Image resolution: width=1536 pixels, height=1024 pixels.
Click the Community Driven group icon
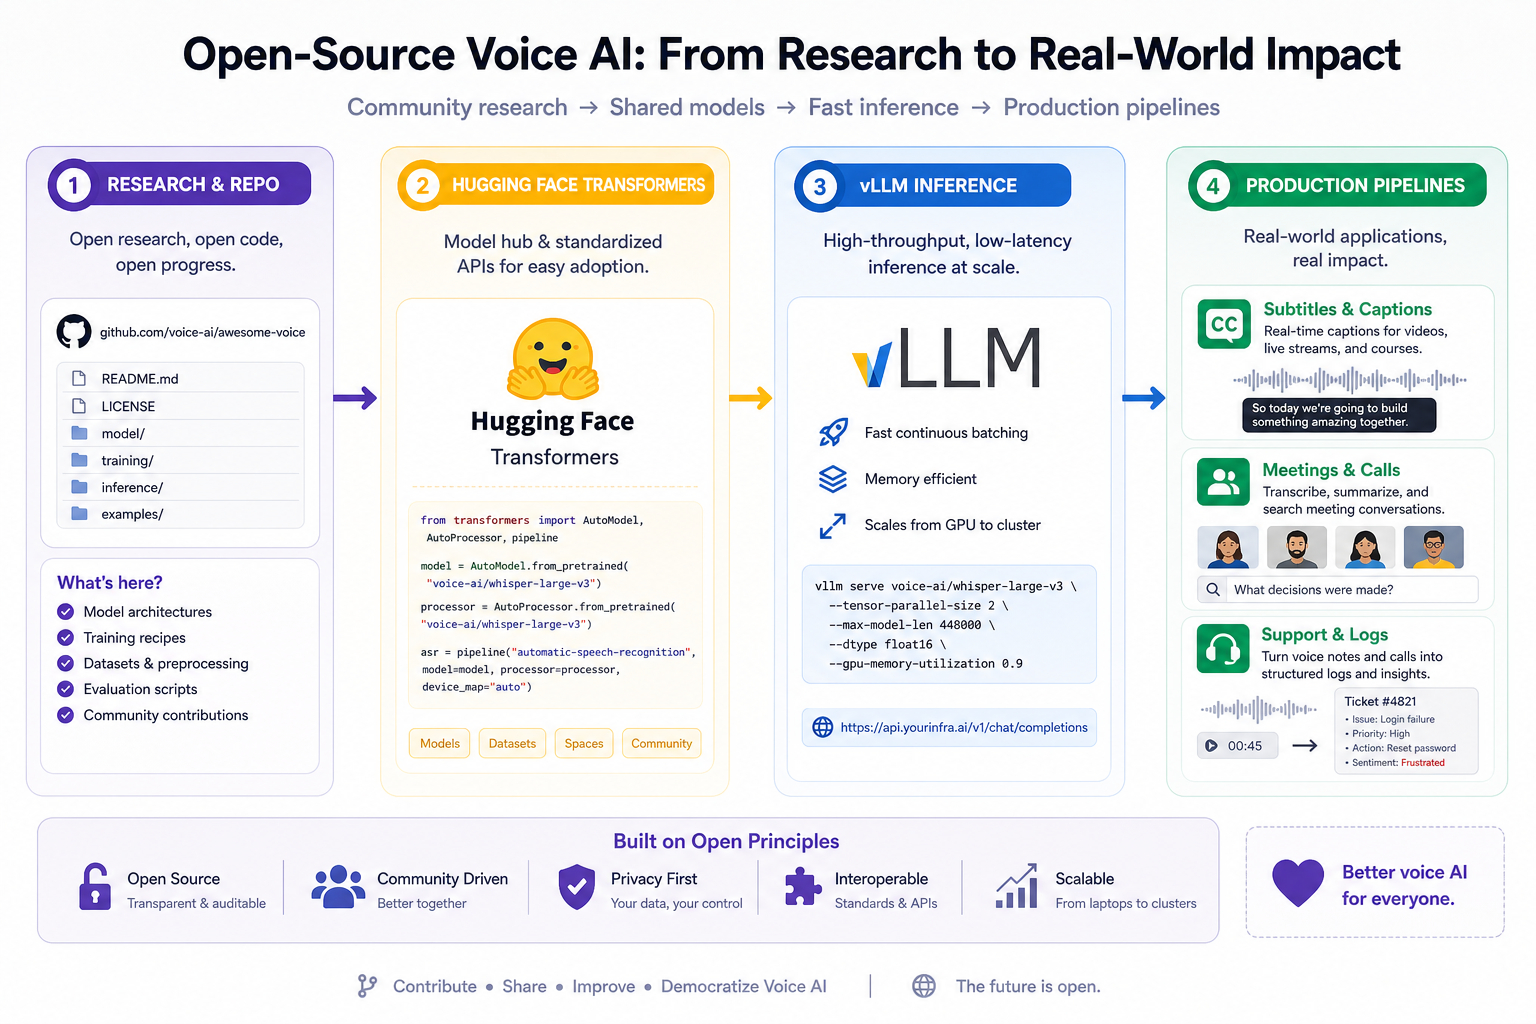point(338,886)
